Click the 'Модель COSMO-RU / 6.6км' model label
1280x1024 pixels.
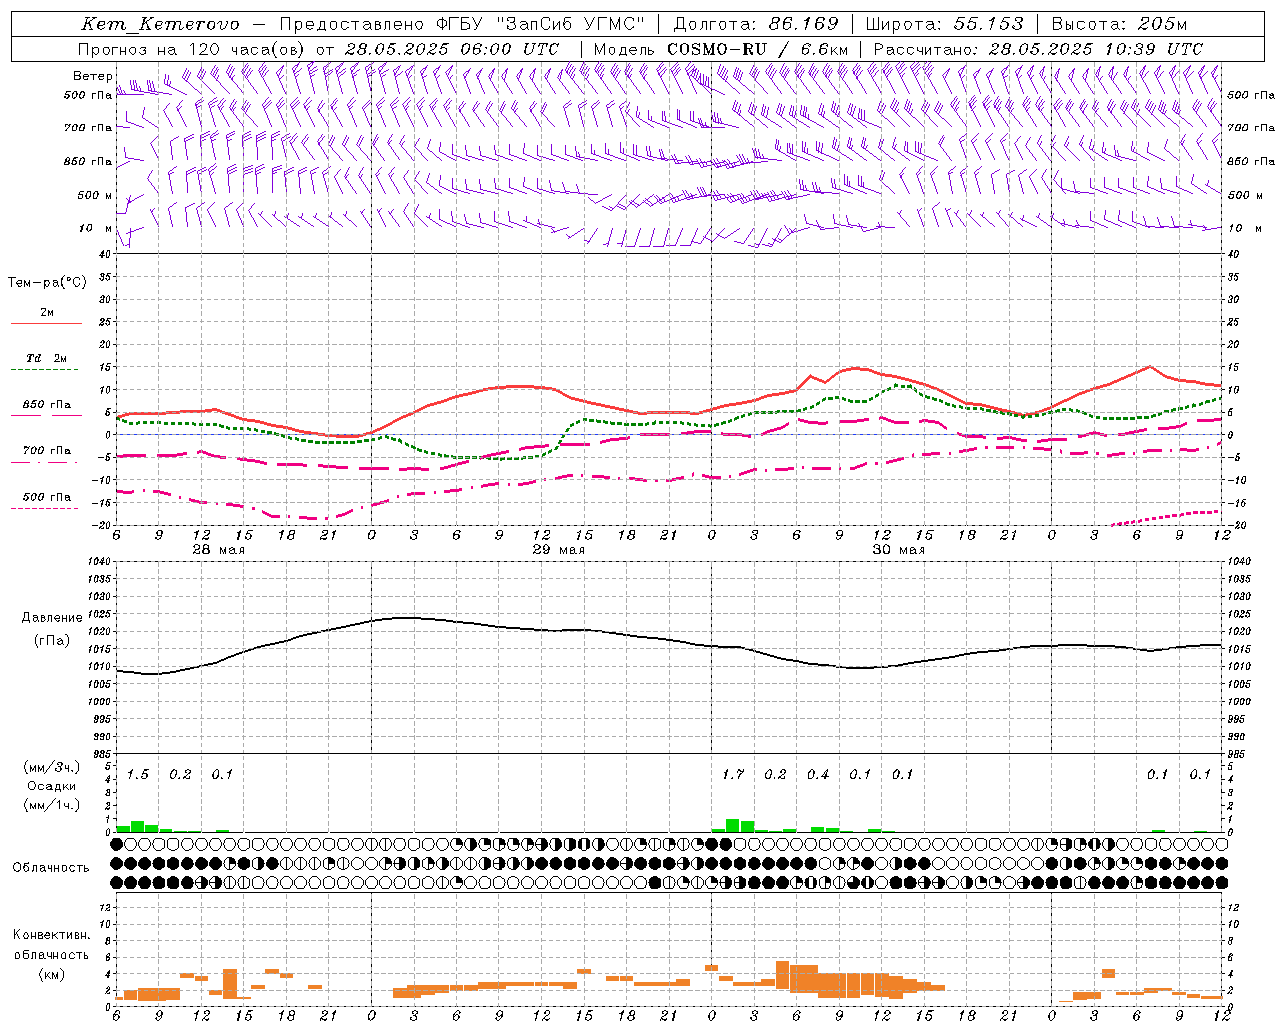721,49
